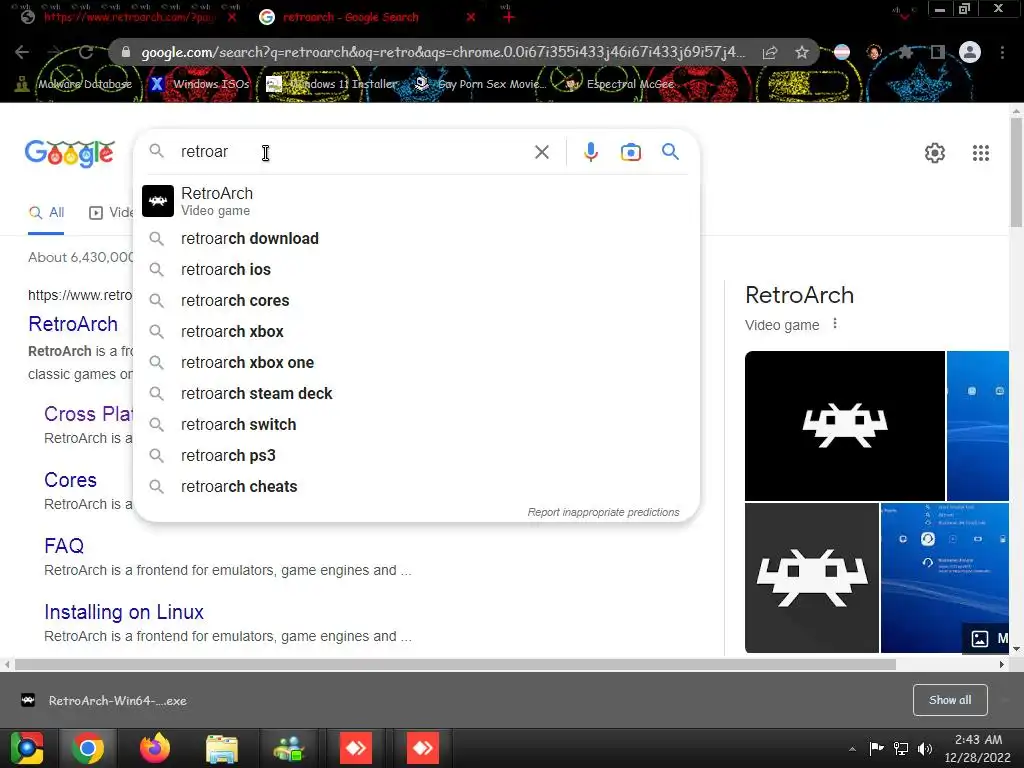Open the Chrome profile avatar

[x=970, y=52]
